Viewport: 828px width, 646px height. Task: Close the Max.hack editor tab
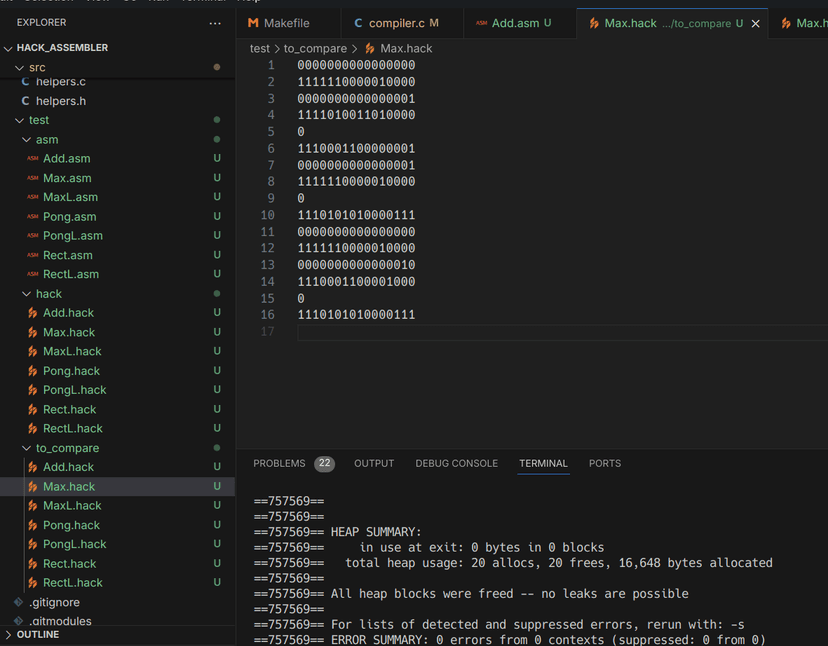point(755,23)
